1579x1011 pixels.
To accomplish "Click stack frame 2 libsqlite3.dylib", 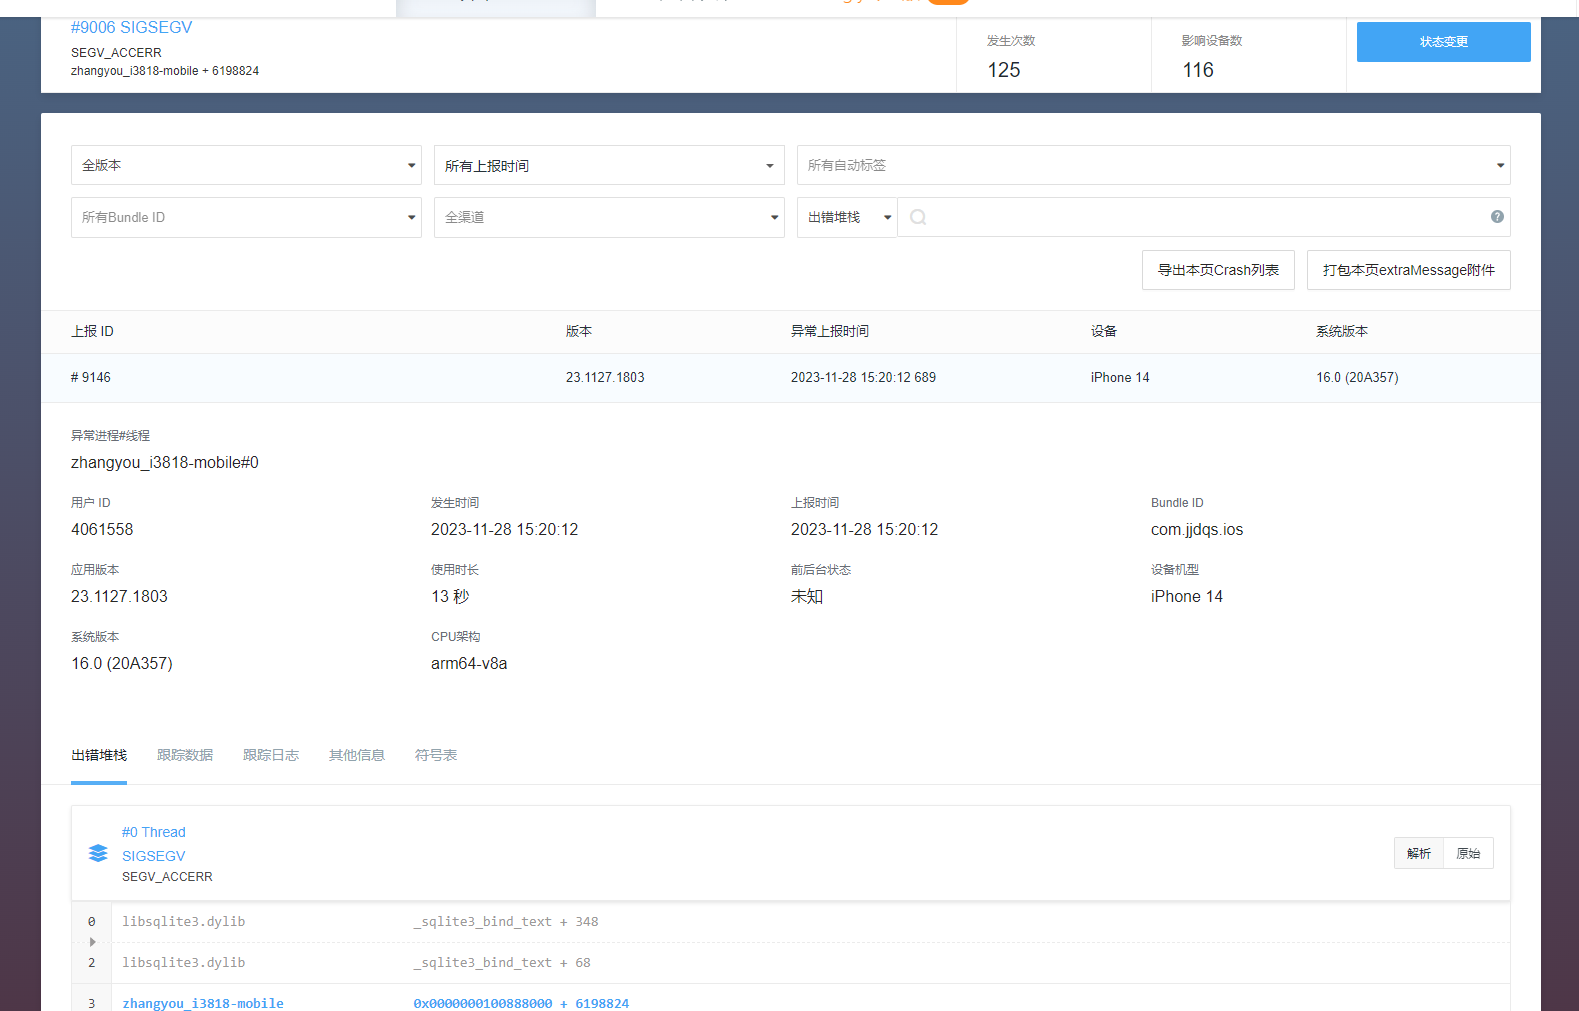I will (184, 963).
